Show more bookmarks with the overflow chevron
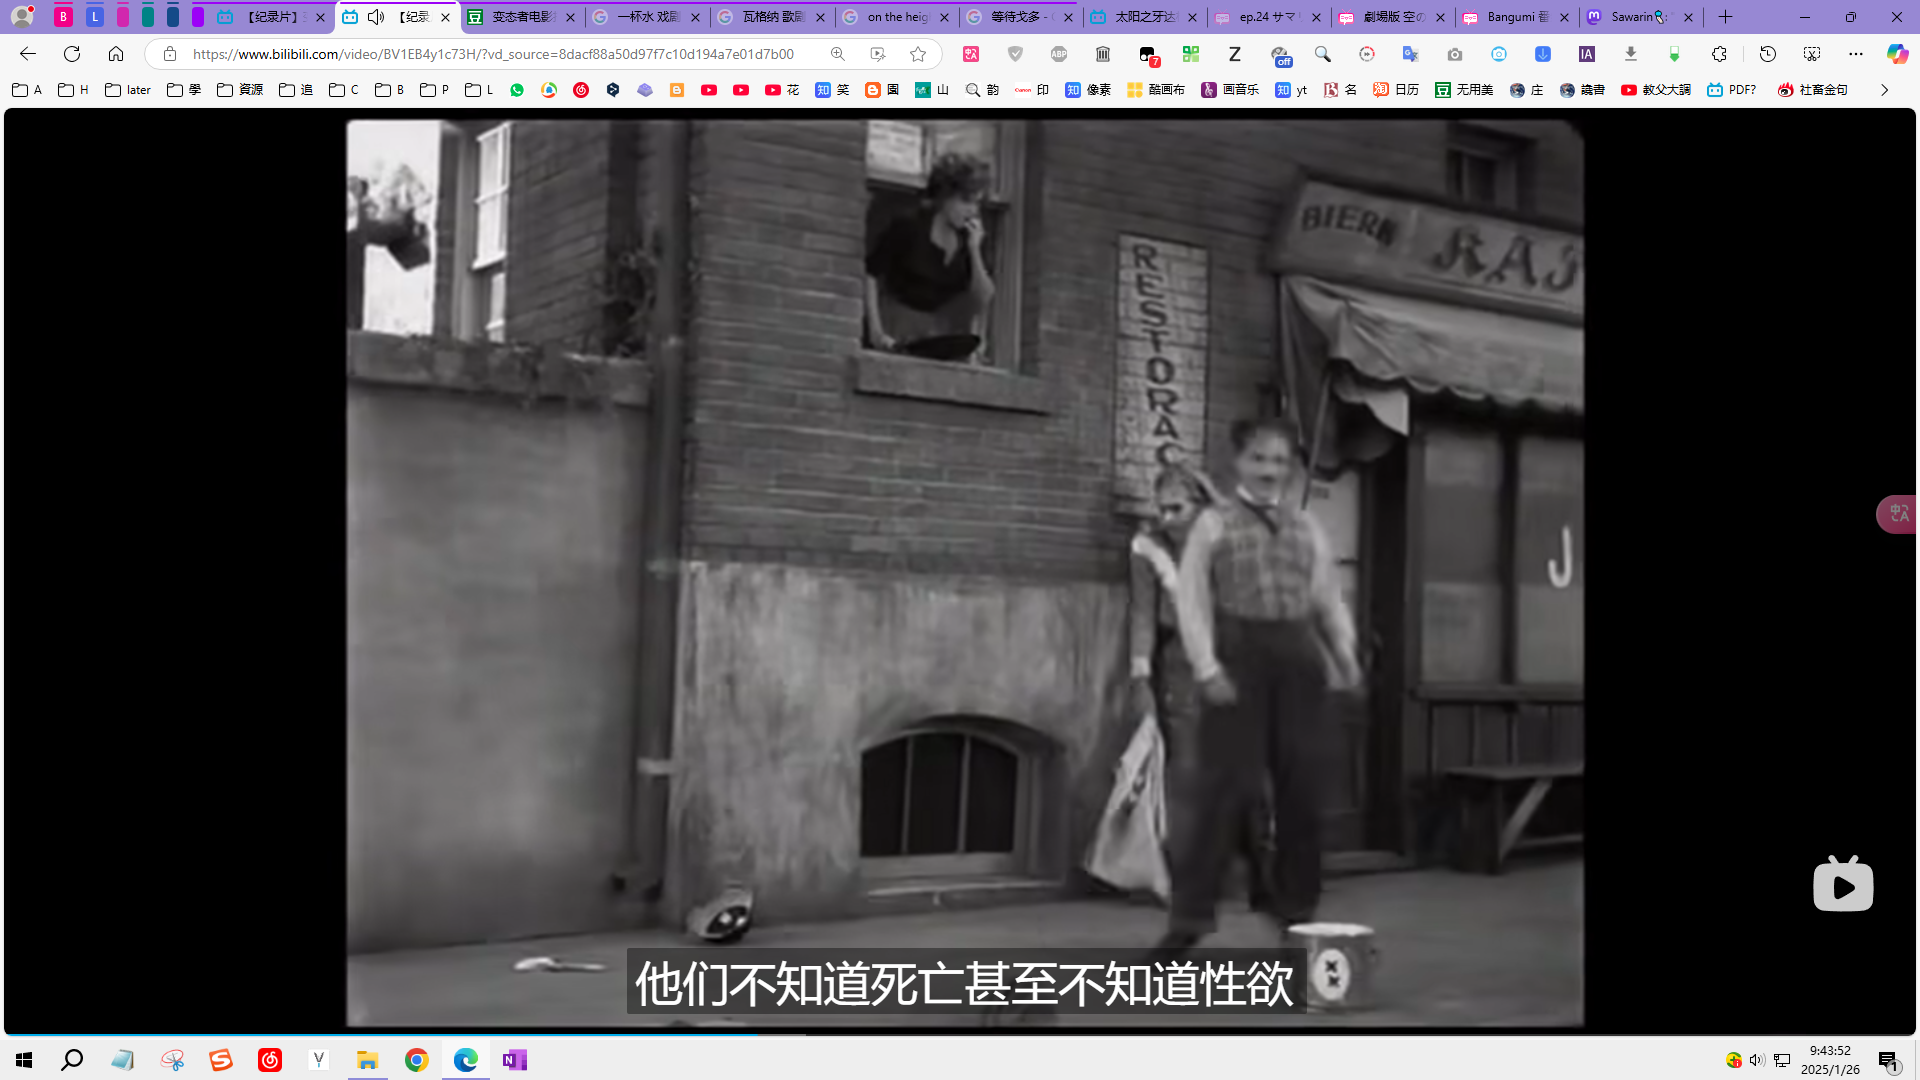Screen dimensions: 1920x1080 [1885, 90]
